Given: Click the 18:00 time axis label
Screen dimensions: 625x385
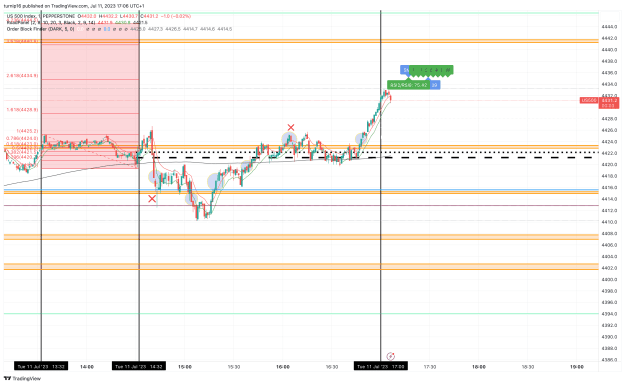Looking at the screenshot, I should coord(479,367).
